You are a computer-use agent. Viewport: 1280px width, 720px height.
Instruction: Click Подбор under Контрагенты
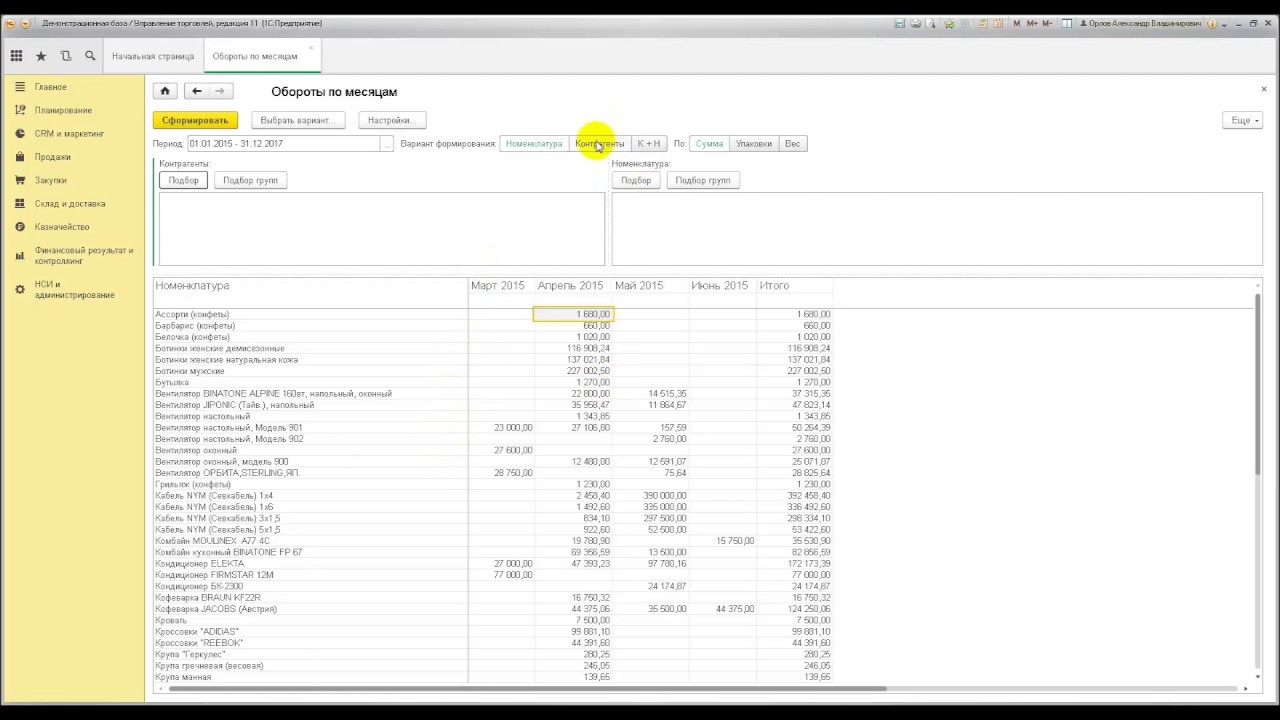click(184, 180)
